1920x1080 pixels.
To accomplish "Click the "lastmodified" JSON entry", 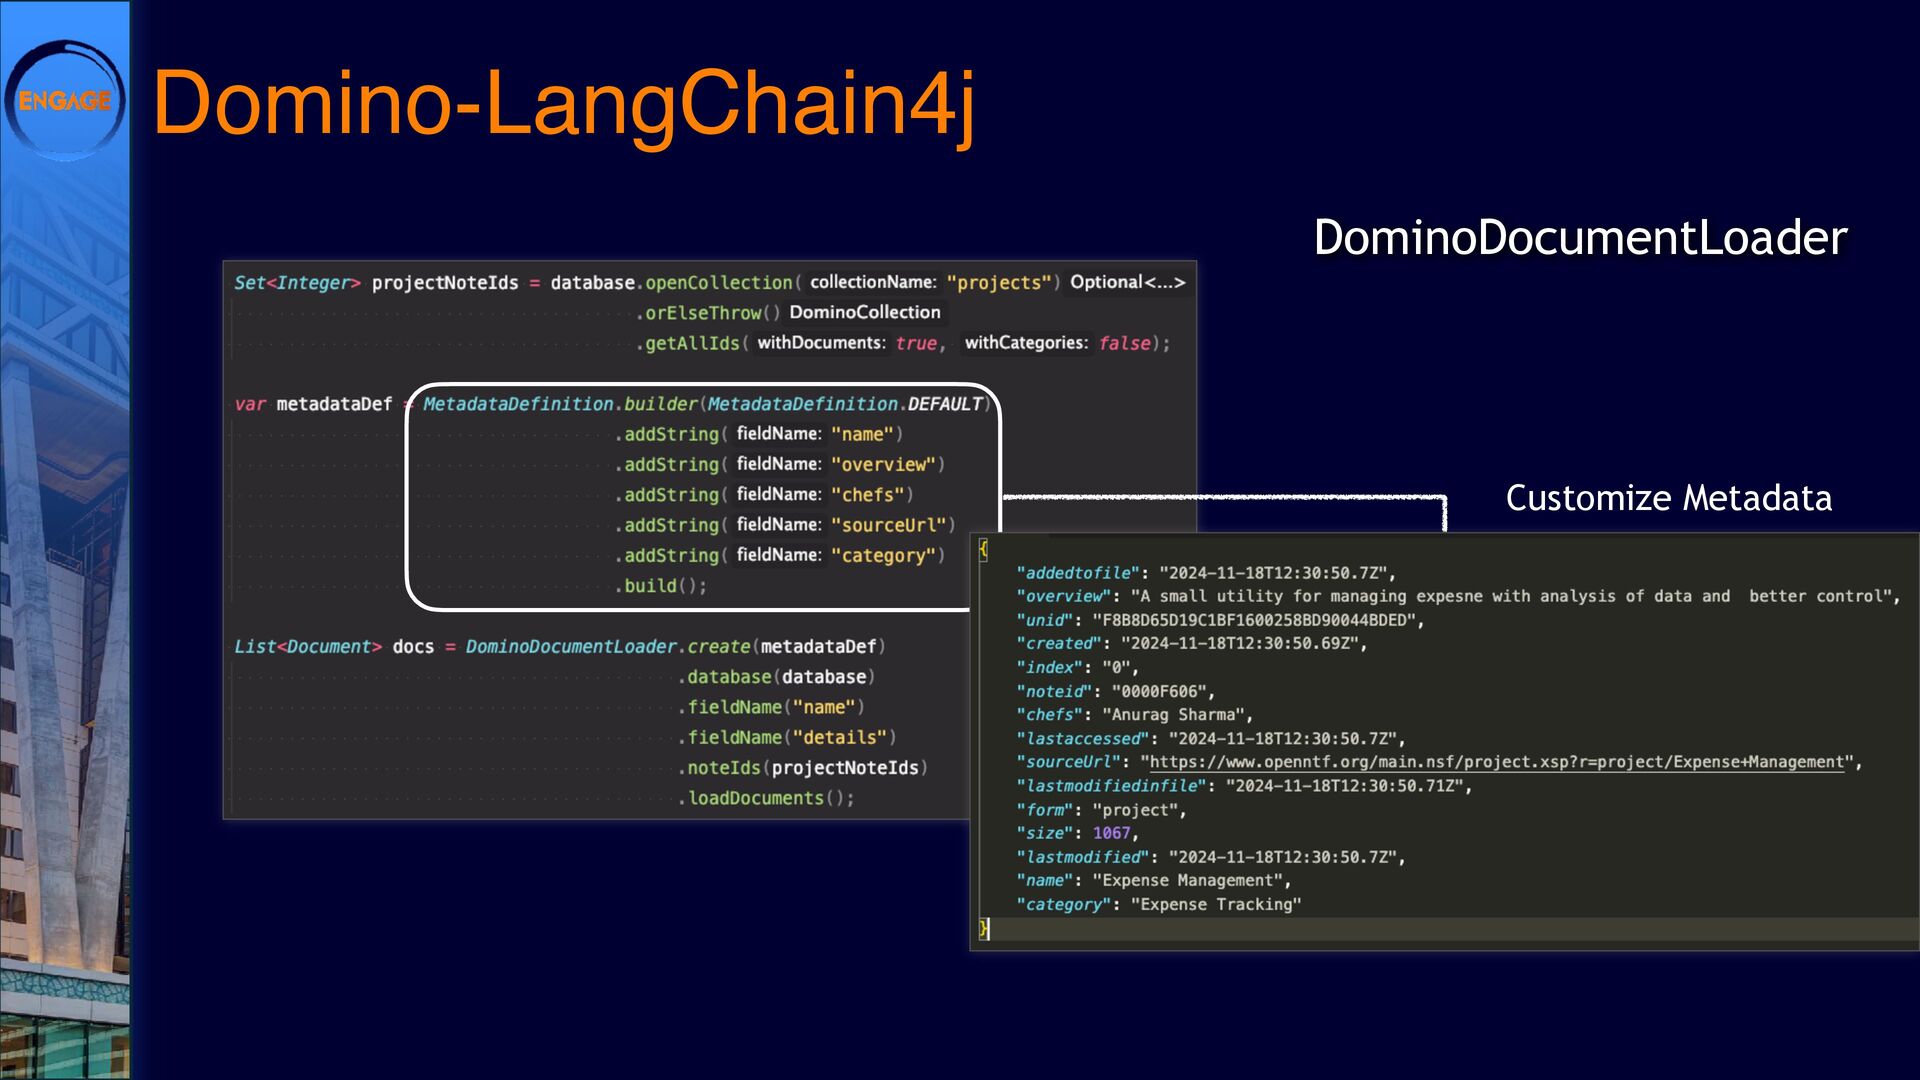I will [x=1211, y=857].
